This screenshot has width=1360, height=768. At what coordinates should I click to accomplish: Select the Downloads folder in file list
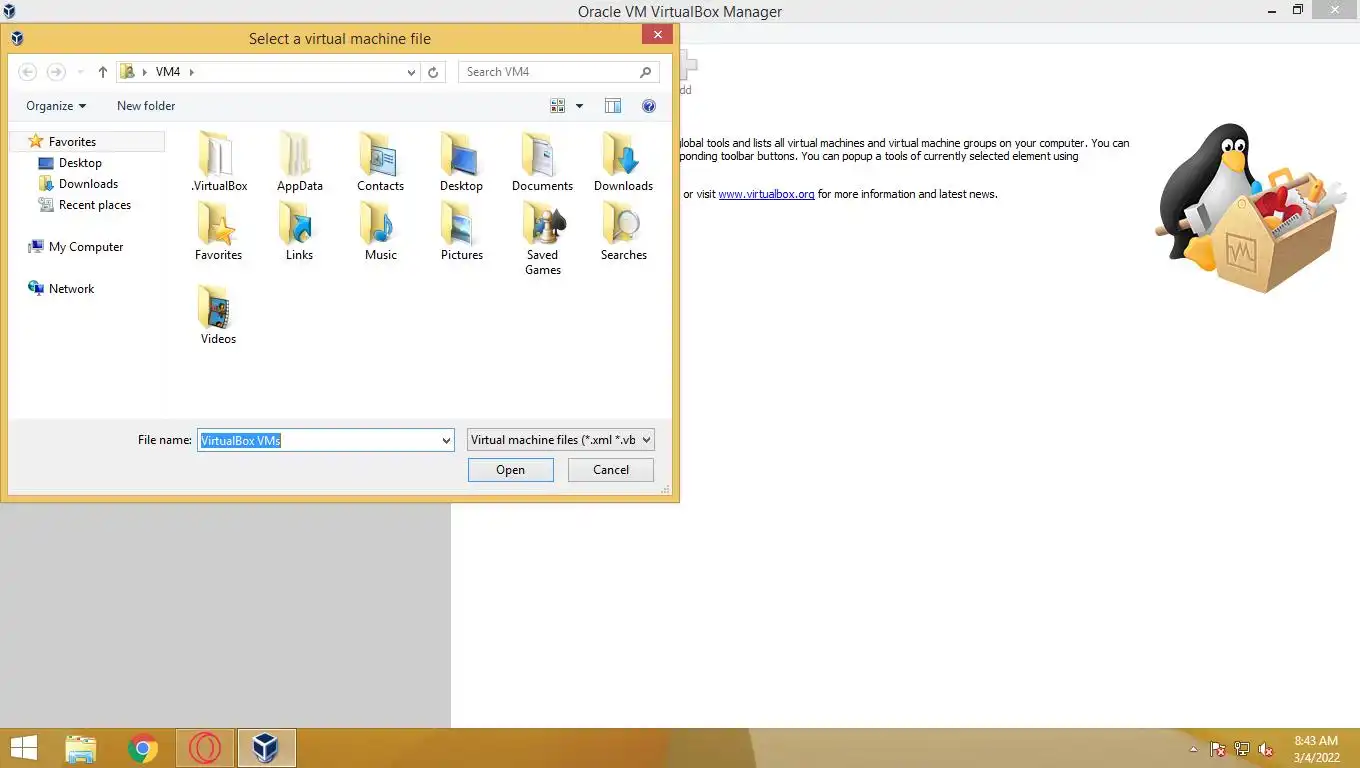(x=623, y=162)
